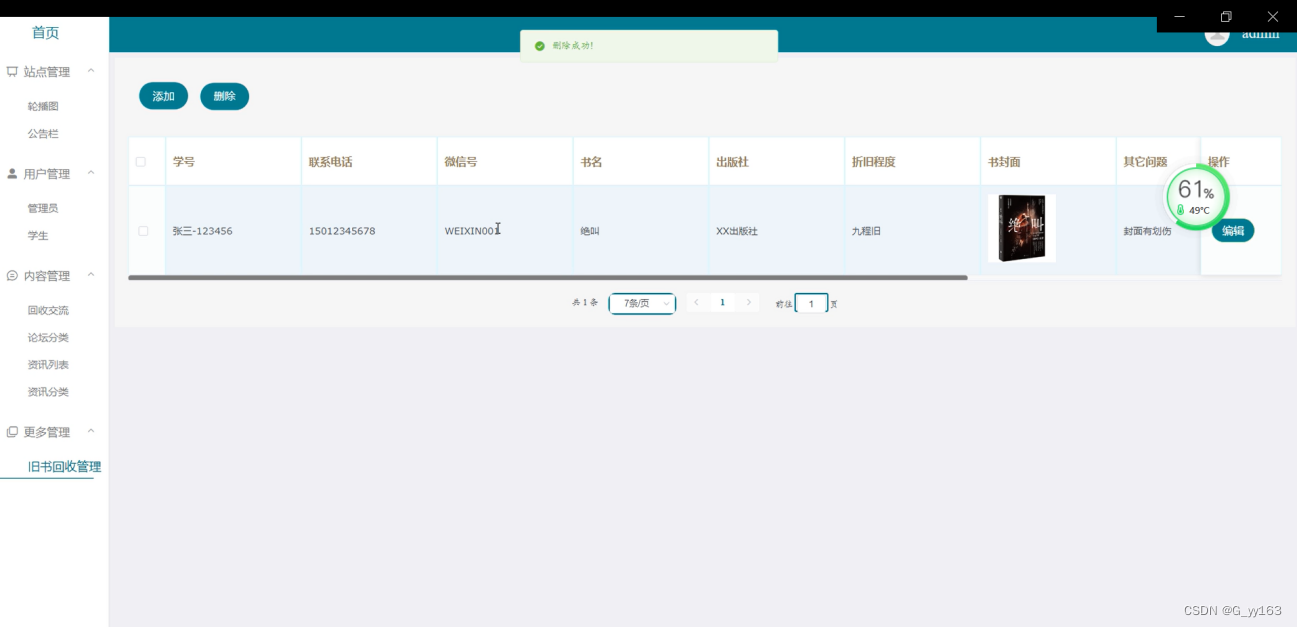The width and height of the screenshot is (1297, 627).
Task: Collapse the 内容管理 menu chevron
Action: [x=91, y=275]
